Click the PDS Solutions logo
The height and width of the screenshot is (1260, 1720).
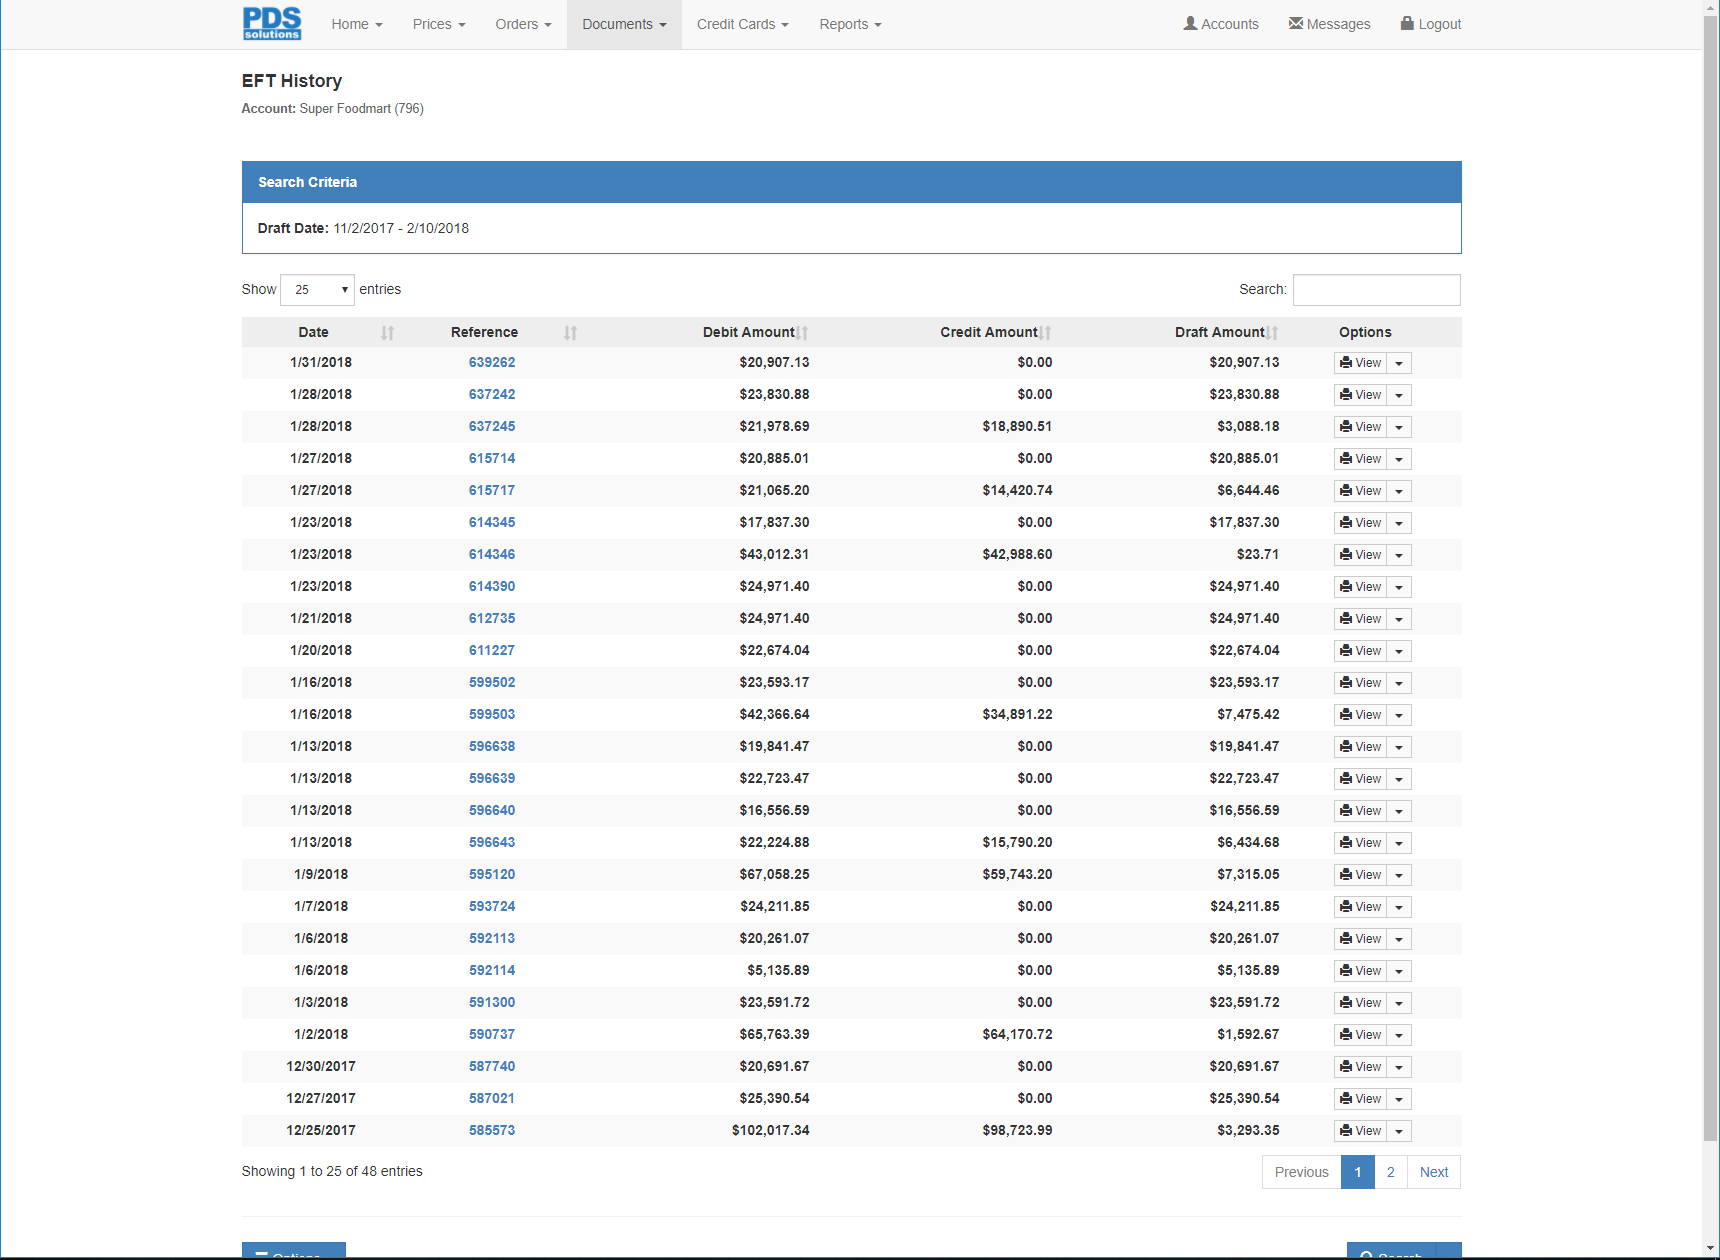pos(271,24)
